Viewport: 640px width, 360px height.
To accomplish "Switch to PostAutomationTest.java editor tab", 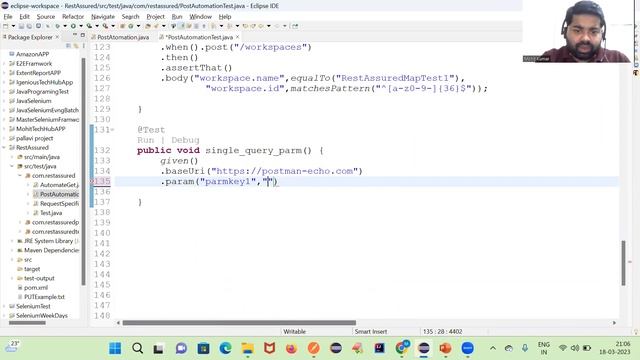I will pos(200,37).
